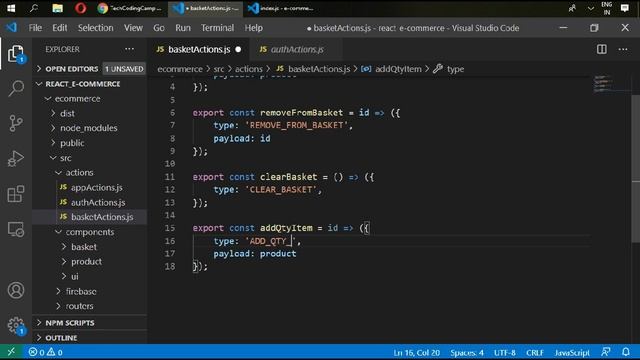Switch to the Chrome taskbar window

point(130,8)
